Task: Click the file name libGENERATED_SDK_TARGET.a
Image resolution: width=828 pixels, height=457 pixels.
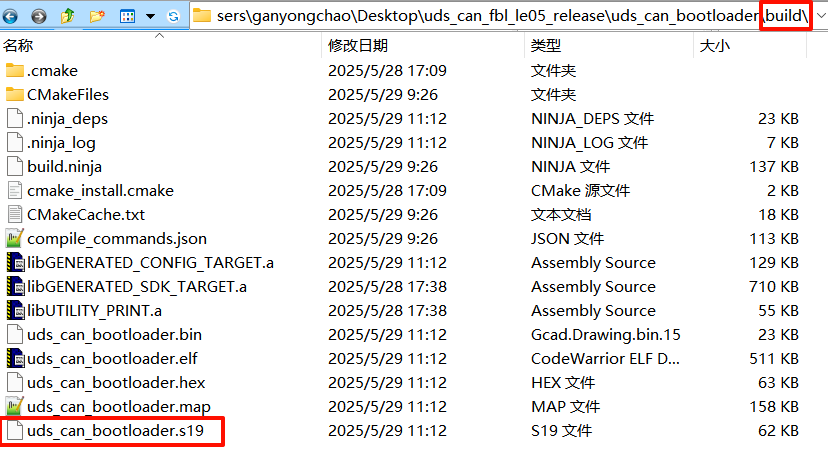Action: [137, 287]
